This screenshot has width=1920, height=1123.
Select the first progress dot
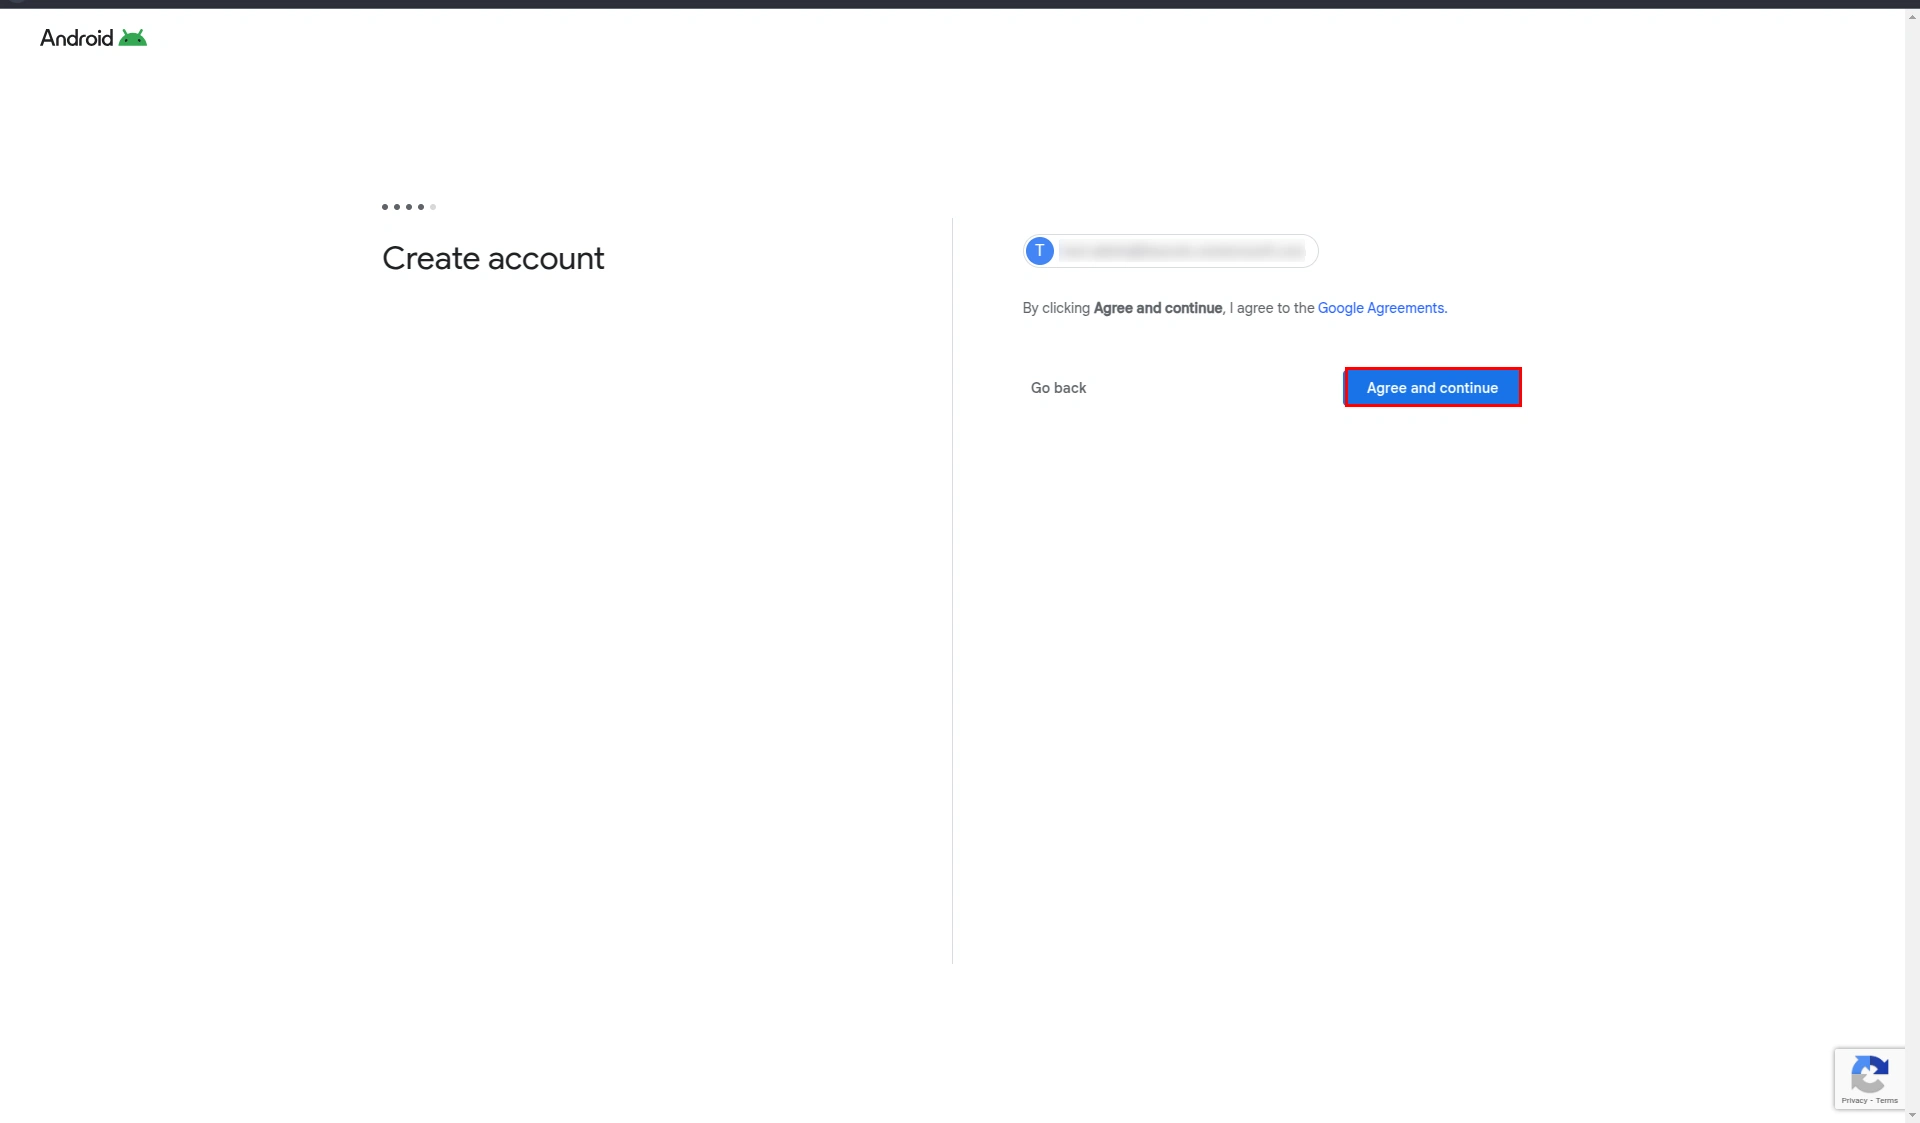[384, 207]
